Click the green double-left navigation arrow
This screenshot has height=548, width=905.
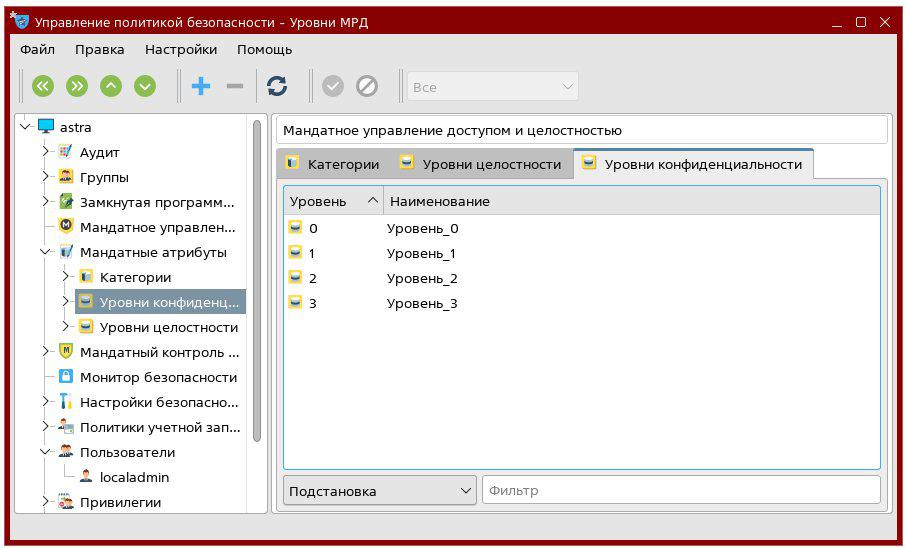(x=42, y=87)
